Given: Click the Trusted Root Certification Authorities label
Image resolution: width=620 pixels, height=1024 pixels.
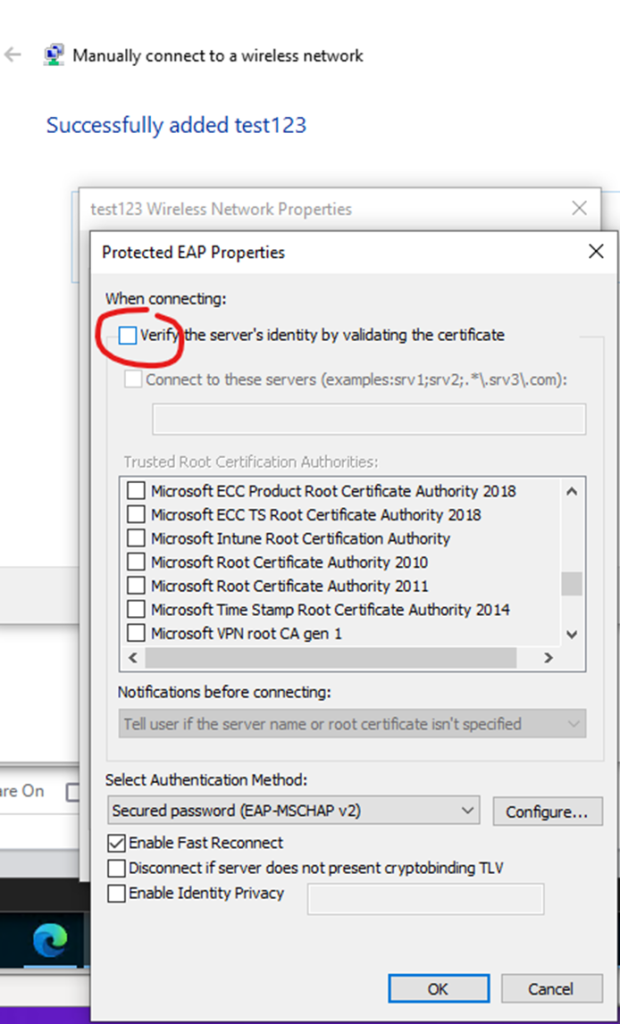Looking at the screenshot, I should tap(251, 462).
